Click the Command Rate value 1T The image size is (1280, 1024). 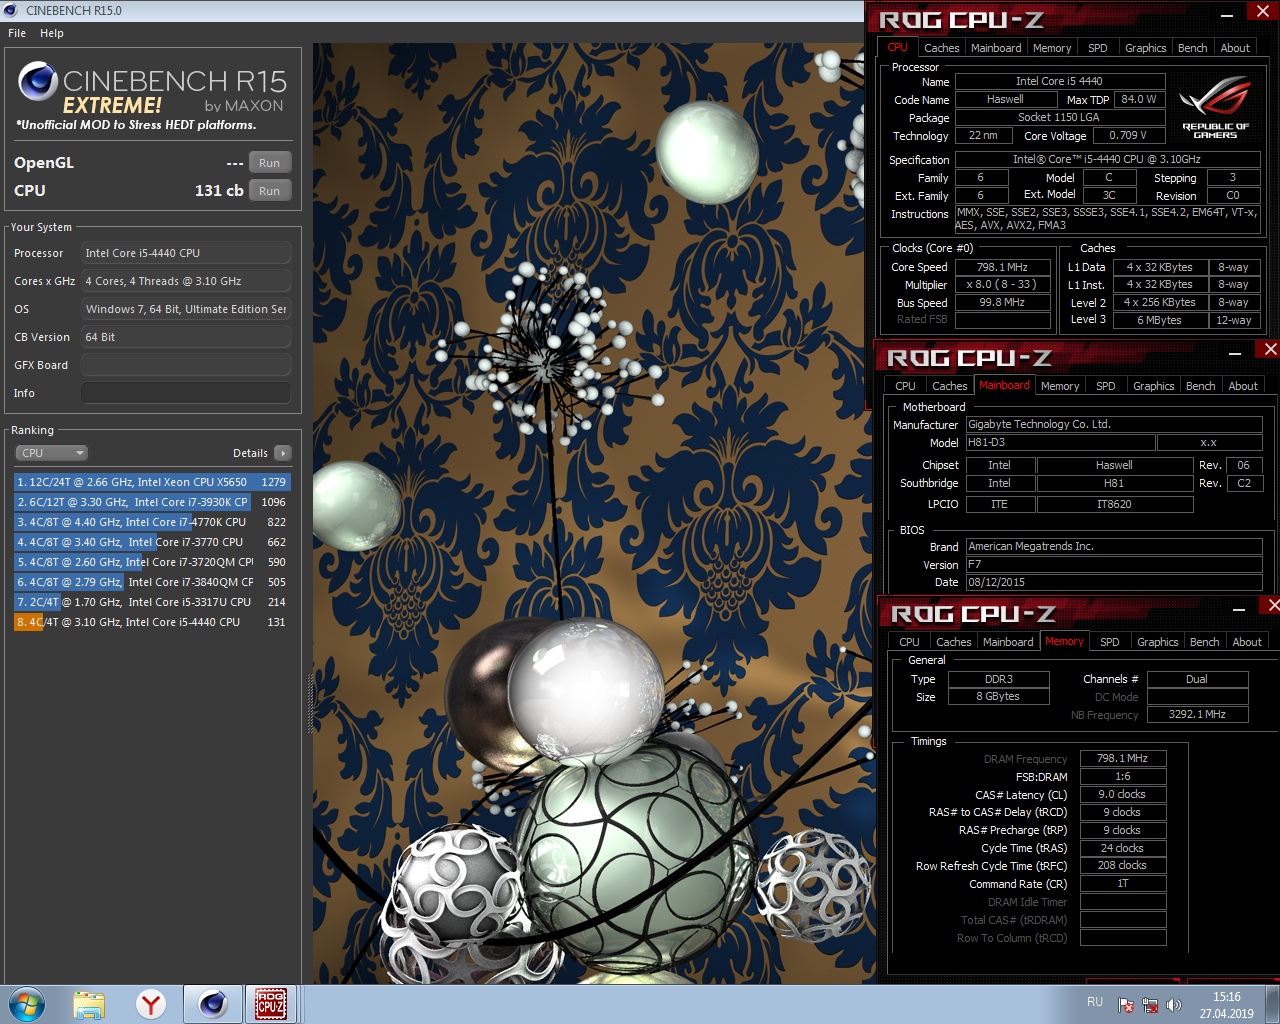click(x=1123, y=884)
